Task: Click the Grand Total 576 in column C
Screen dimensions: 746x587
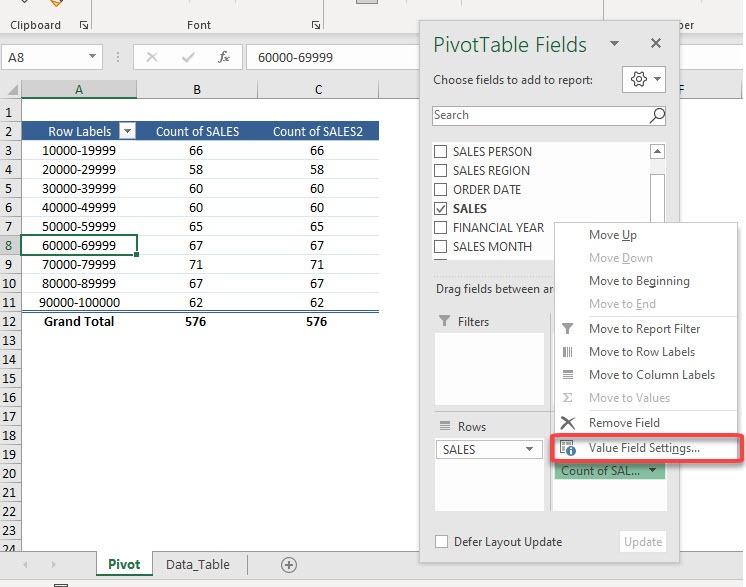Action: click(316, 322)
